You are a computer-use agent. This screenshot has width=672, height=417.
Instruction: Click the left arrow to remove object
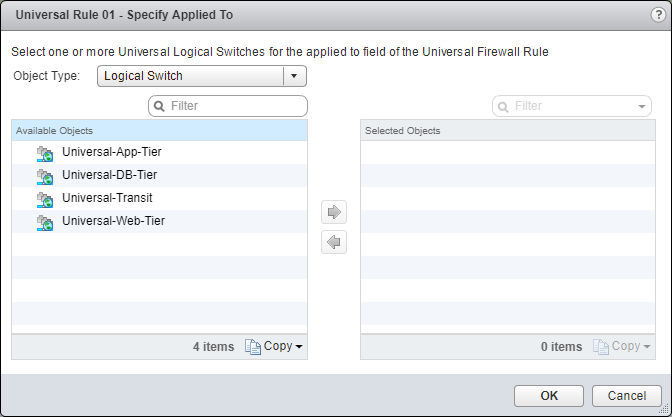(x=334, y=242)
